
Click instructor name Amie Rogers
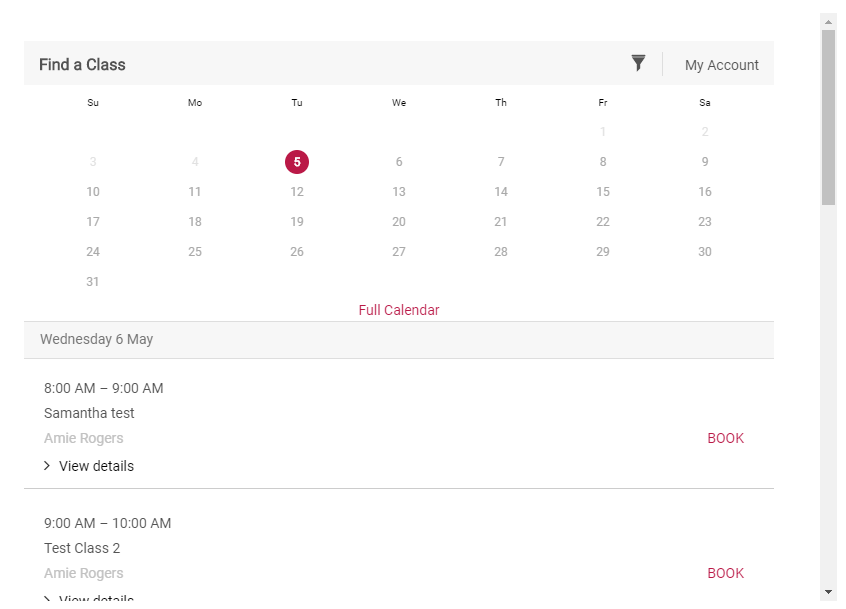83,438
